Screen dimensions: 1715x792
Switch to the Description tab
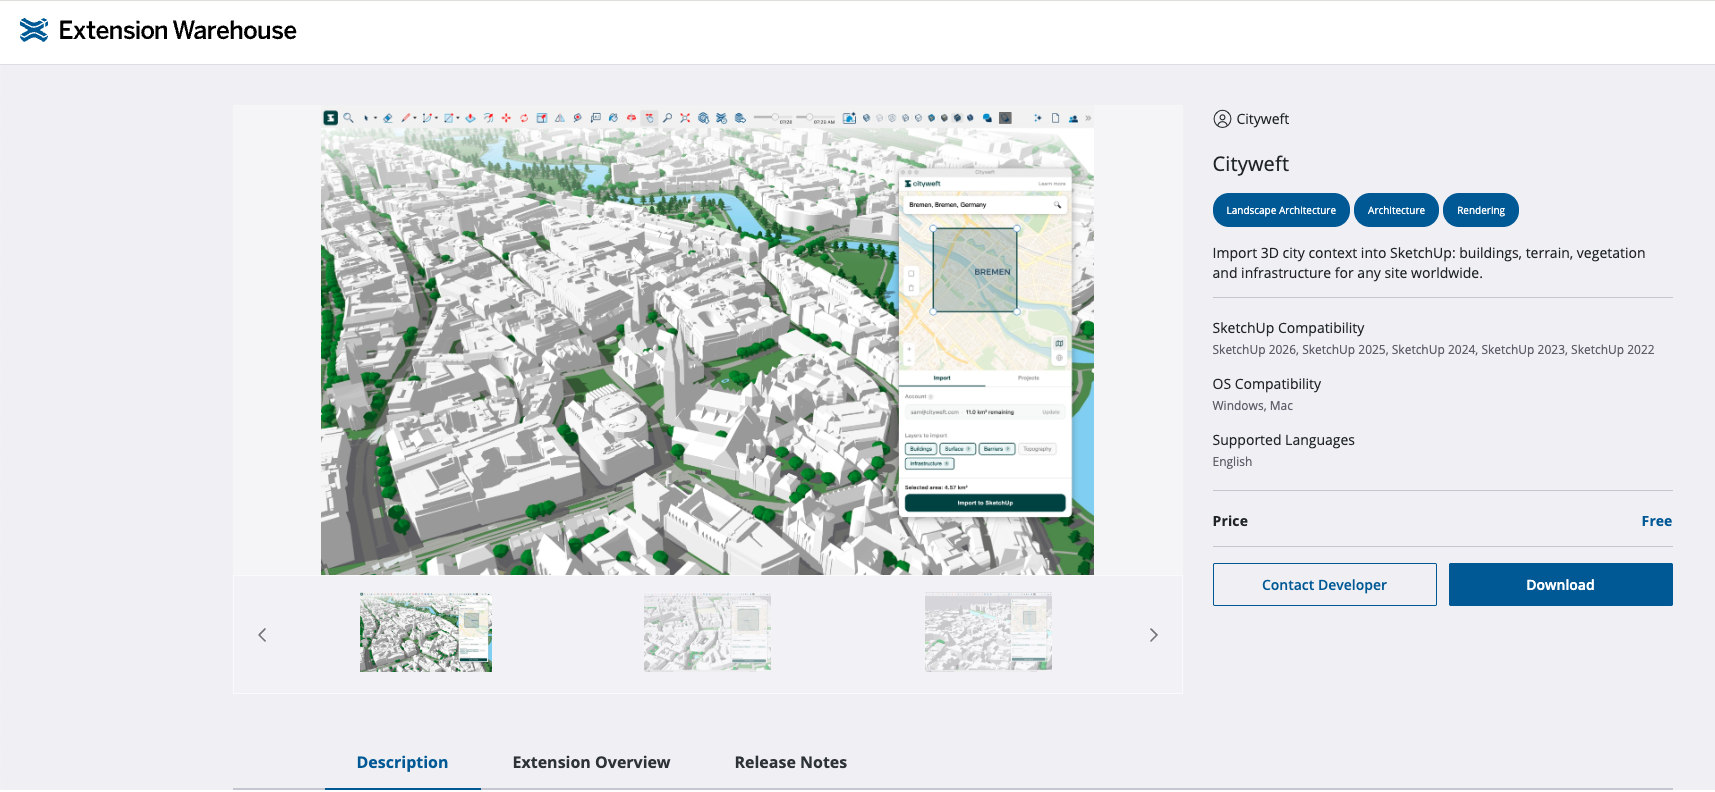pyautogui.click(x=402, y=762)
